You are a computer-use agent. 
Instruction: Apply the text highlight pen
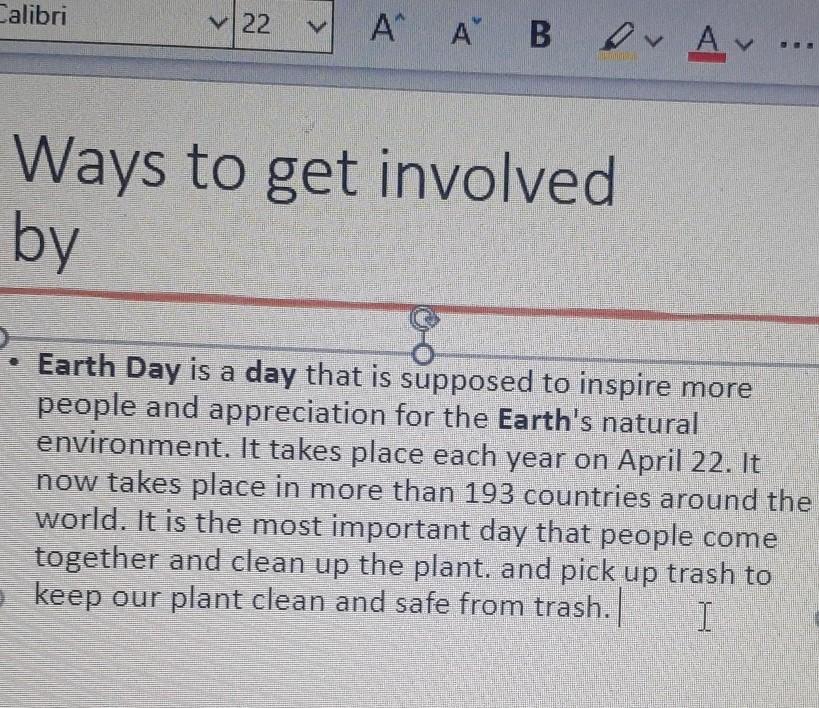pos(618,41)
